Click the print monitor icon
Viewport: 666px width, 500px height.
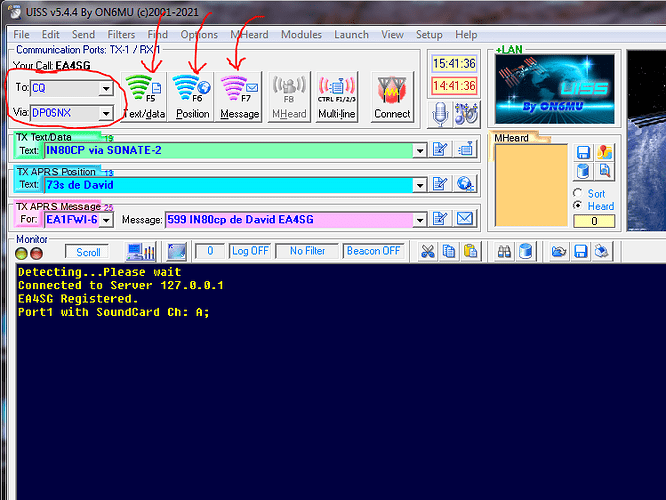[x=601, y=251]
